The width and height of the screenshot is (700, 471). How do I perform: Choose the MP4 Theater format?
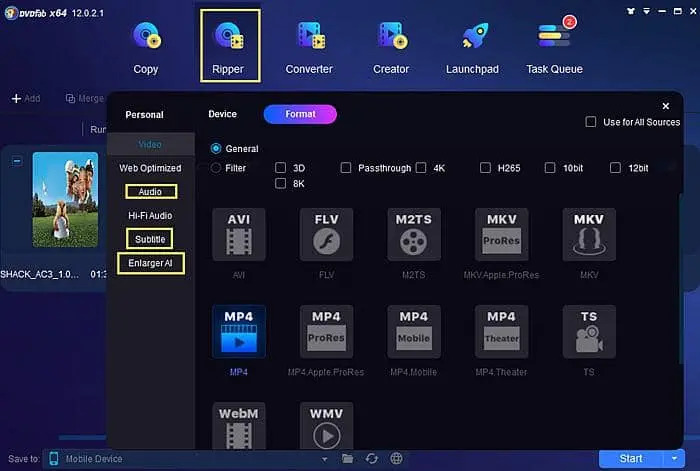pos(501,332)
